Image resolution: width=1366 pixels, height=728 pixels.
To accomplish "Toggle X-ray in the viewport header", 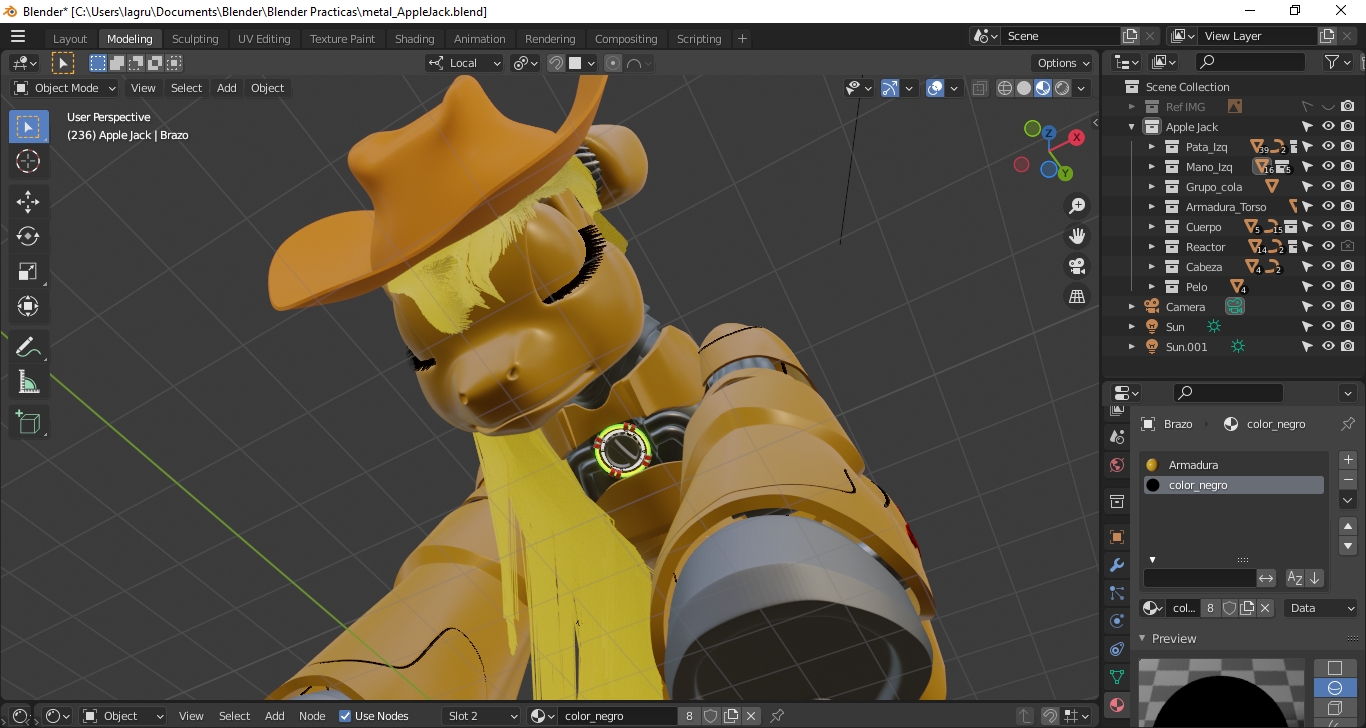I will click(x=979, y=88).
